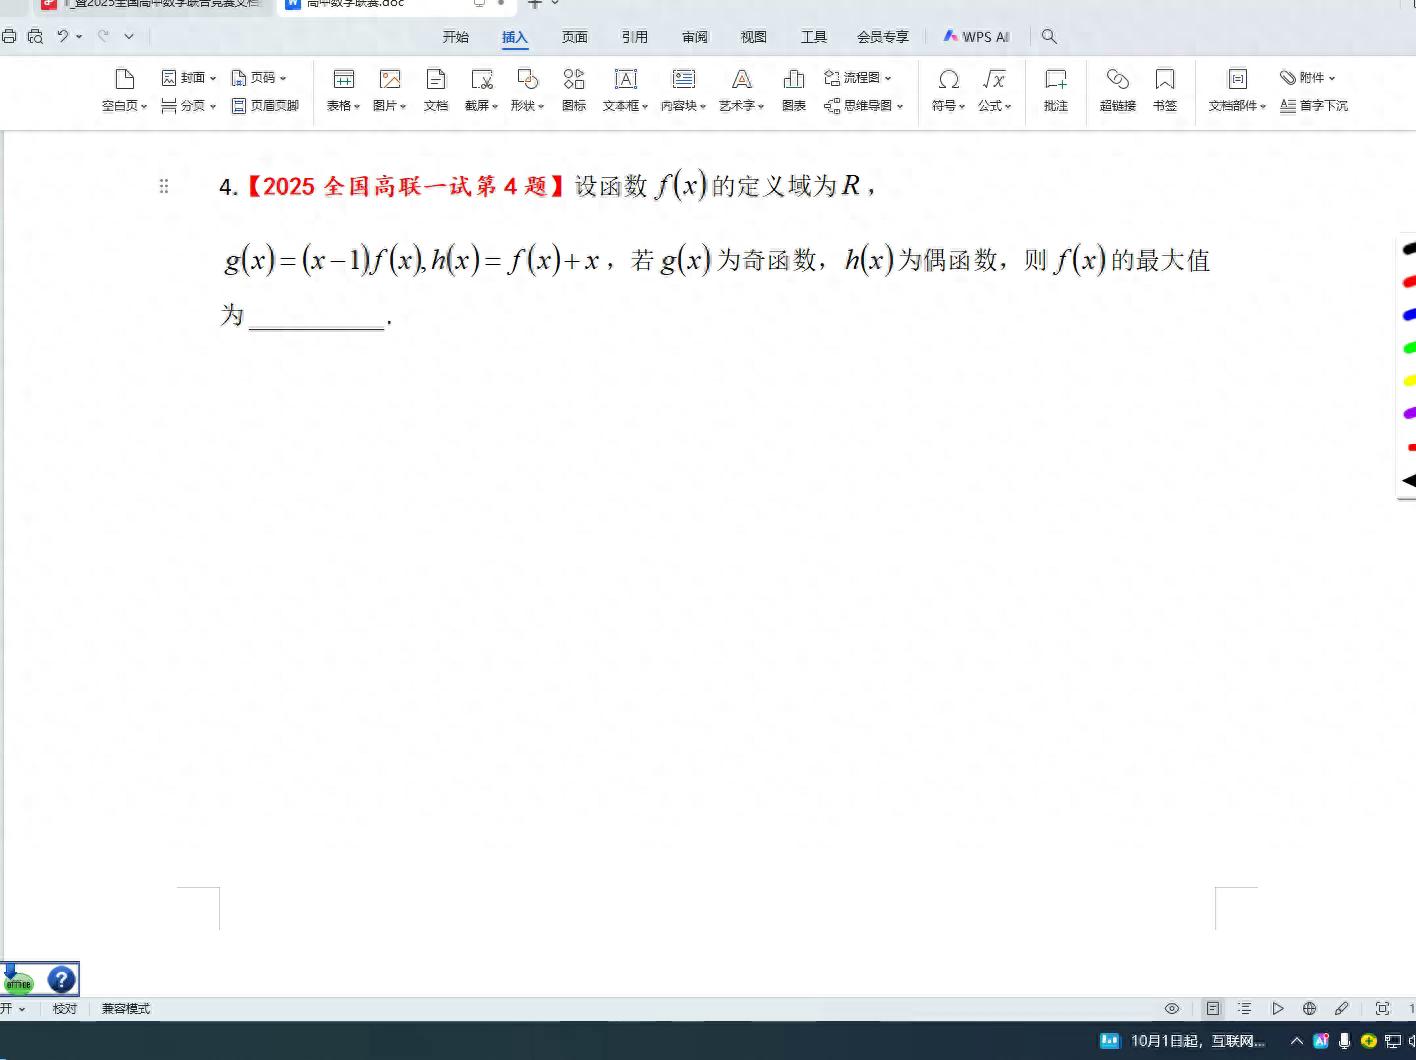Select the blue pen color swatch
The width and height of the screenshot is (1416, 1060).
[x=1409, y=314]
